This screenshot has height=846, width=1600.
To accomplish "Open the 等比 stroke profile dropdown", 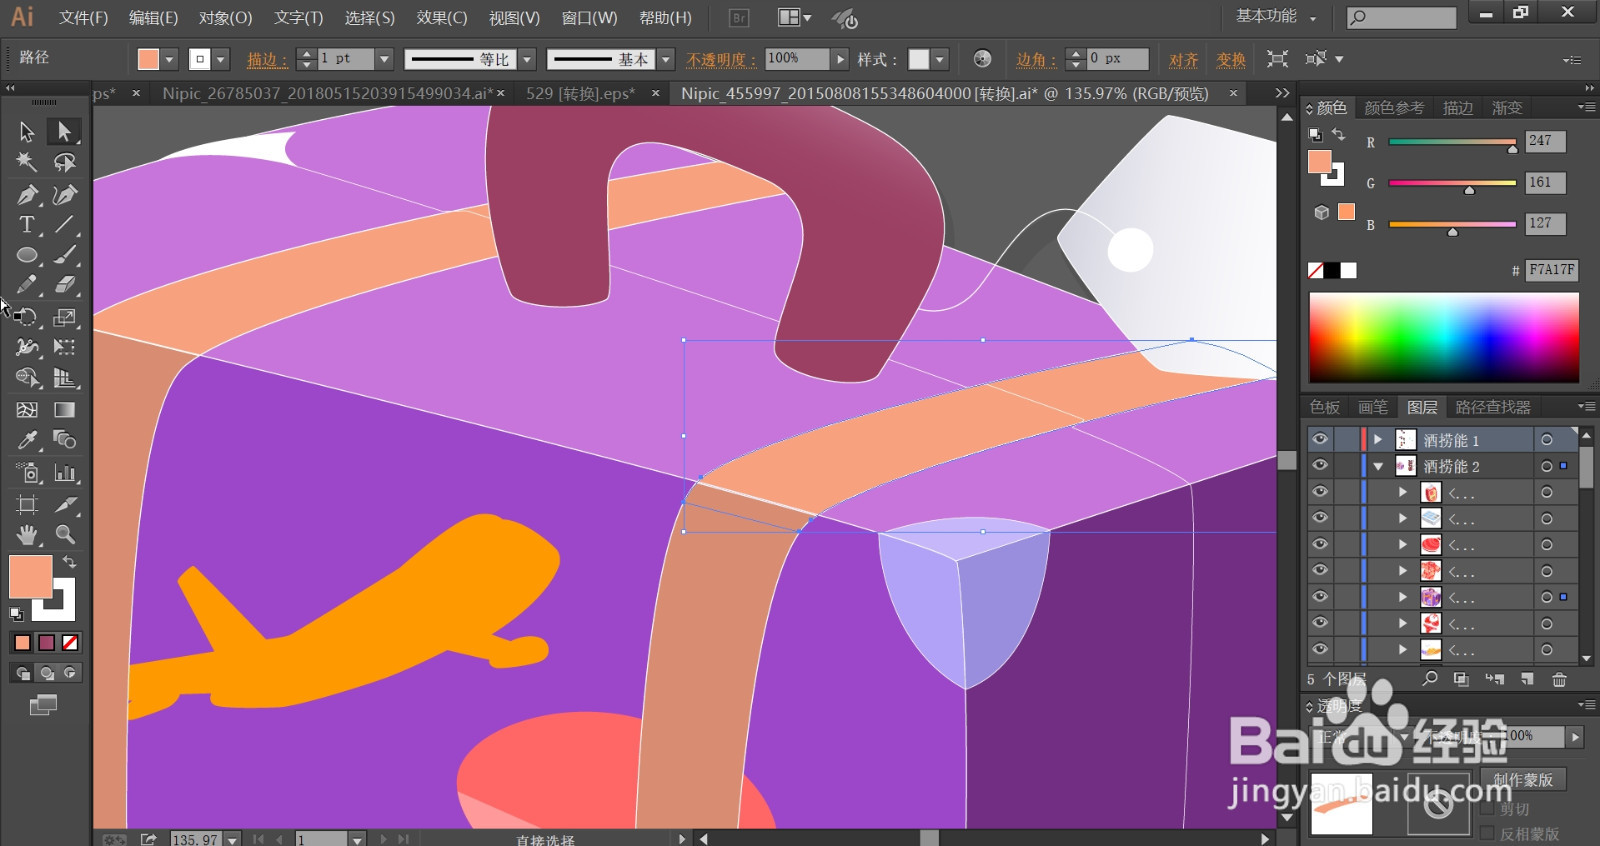I will point(527,59).
